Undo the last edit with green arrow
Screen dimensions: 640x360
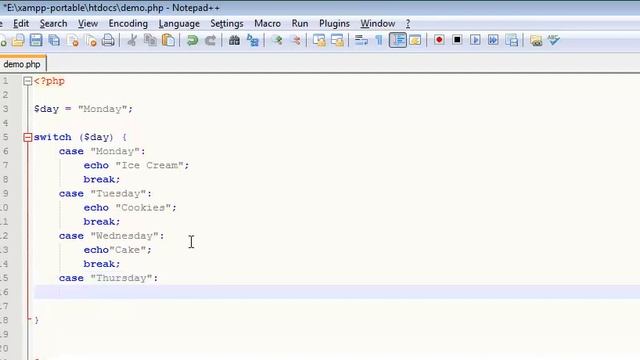[192, 40]
